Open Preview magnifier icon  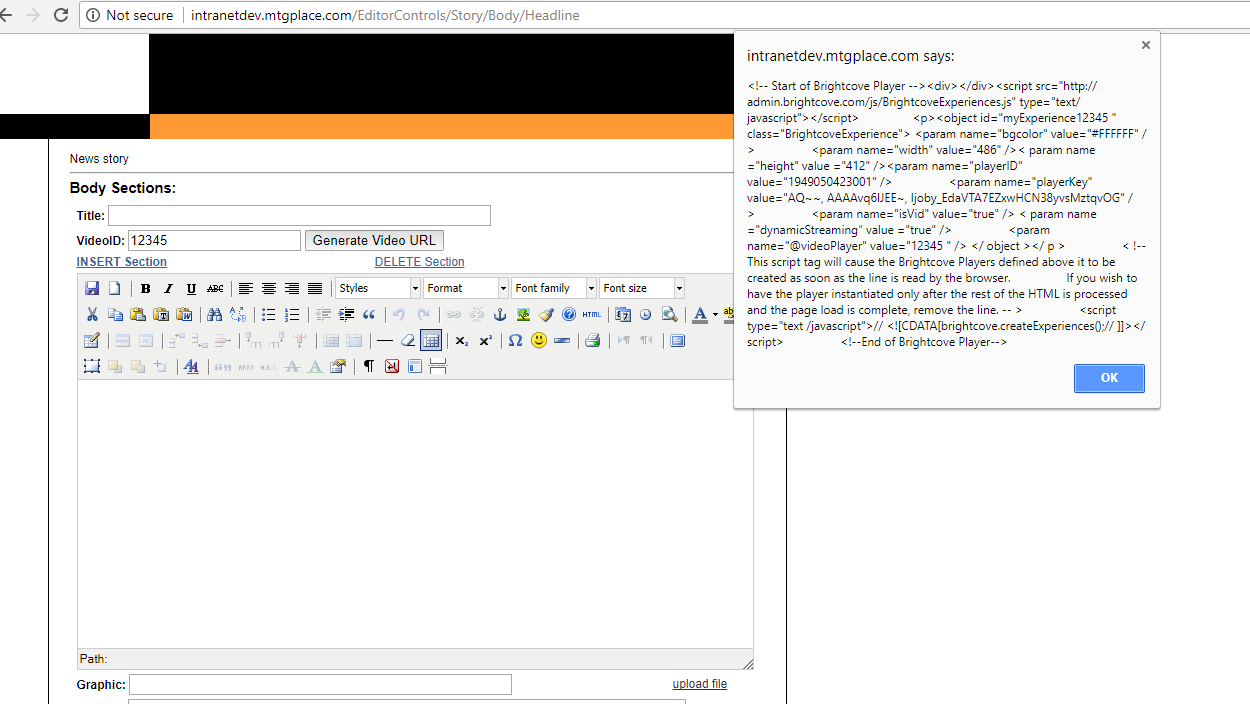click(669, 314)
